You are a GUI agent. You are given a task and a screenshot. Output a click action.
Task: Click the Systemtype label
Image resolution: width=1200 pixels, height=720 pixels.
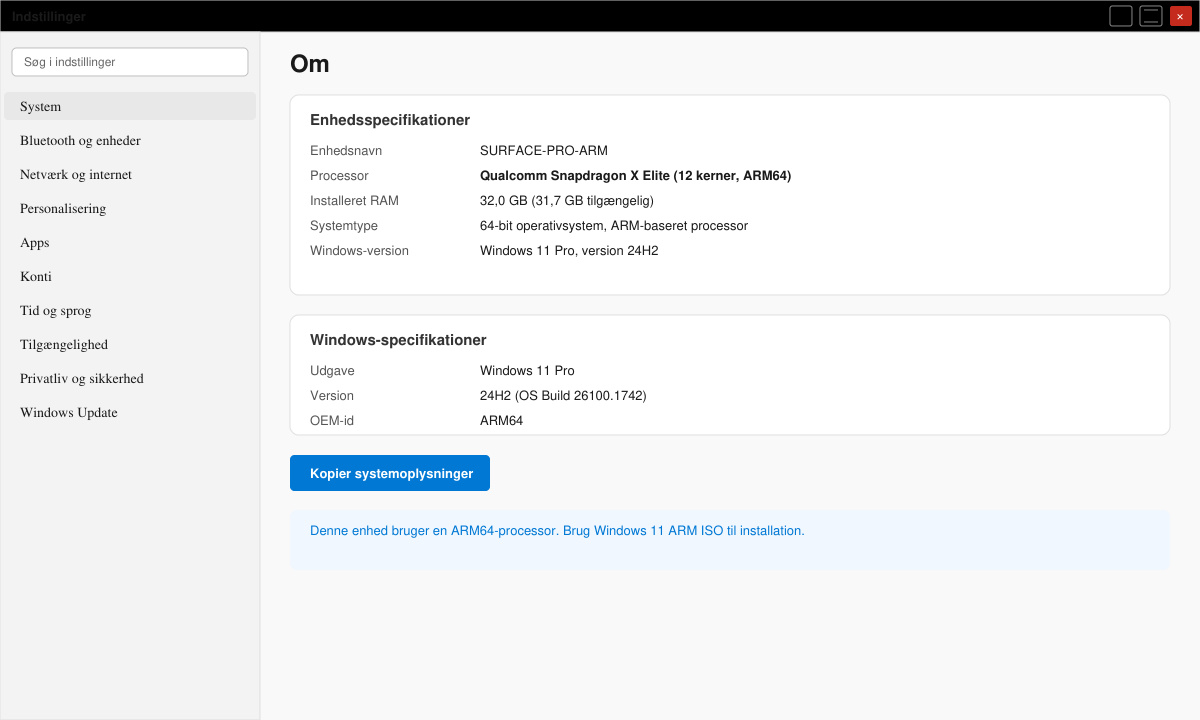pos(344,226)
